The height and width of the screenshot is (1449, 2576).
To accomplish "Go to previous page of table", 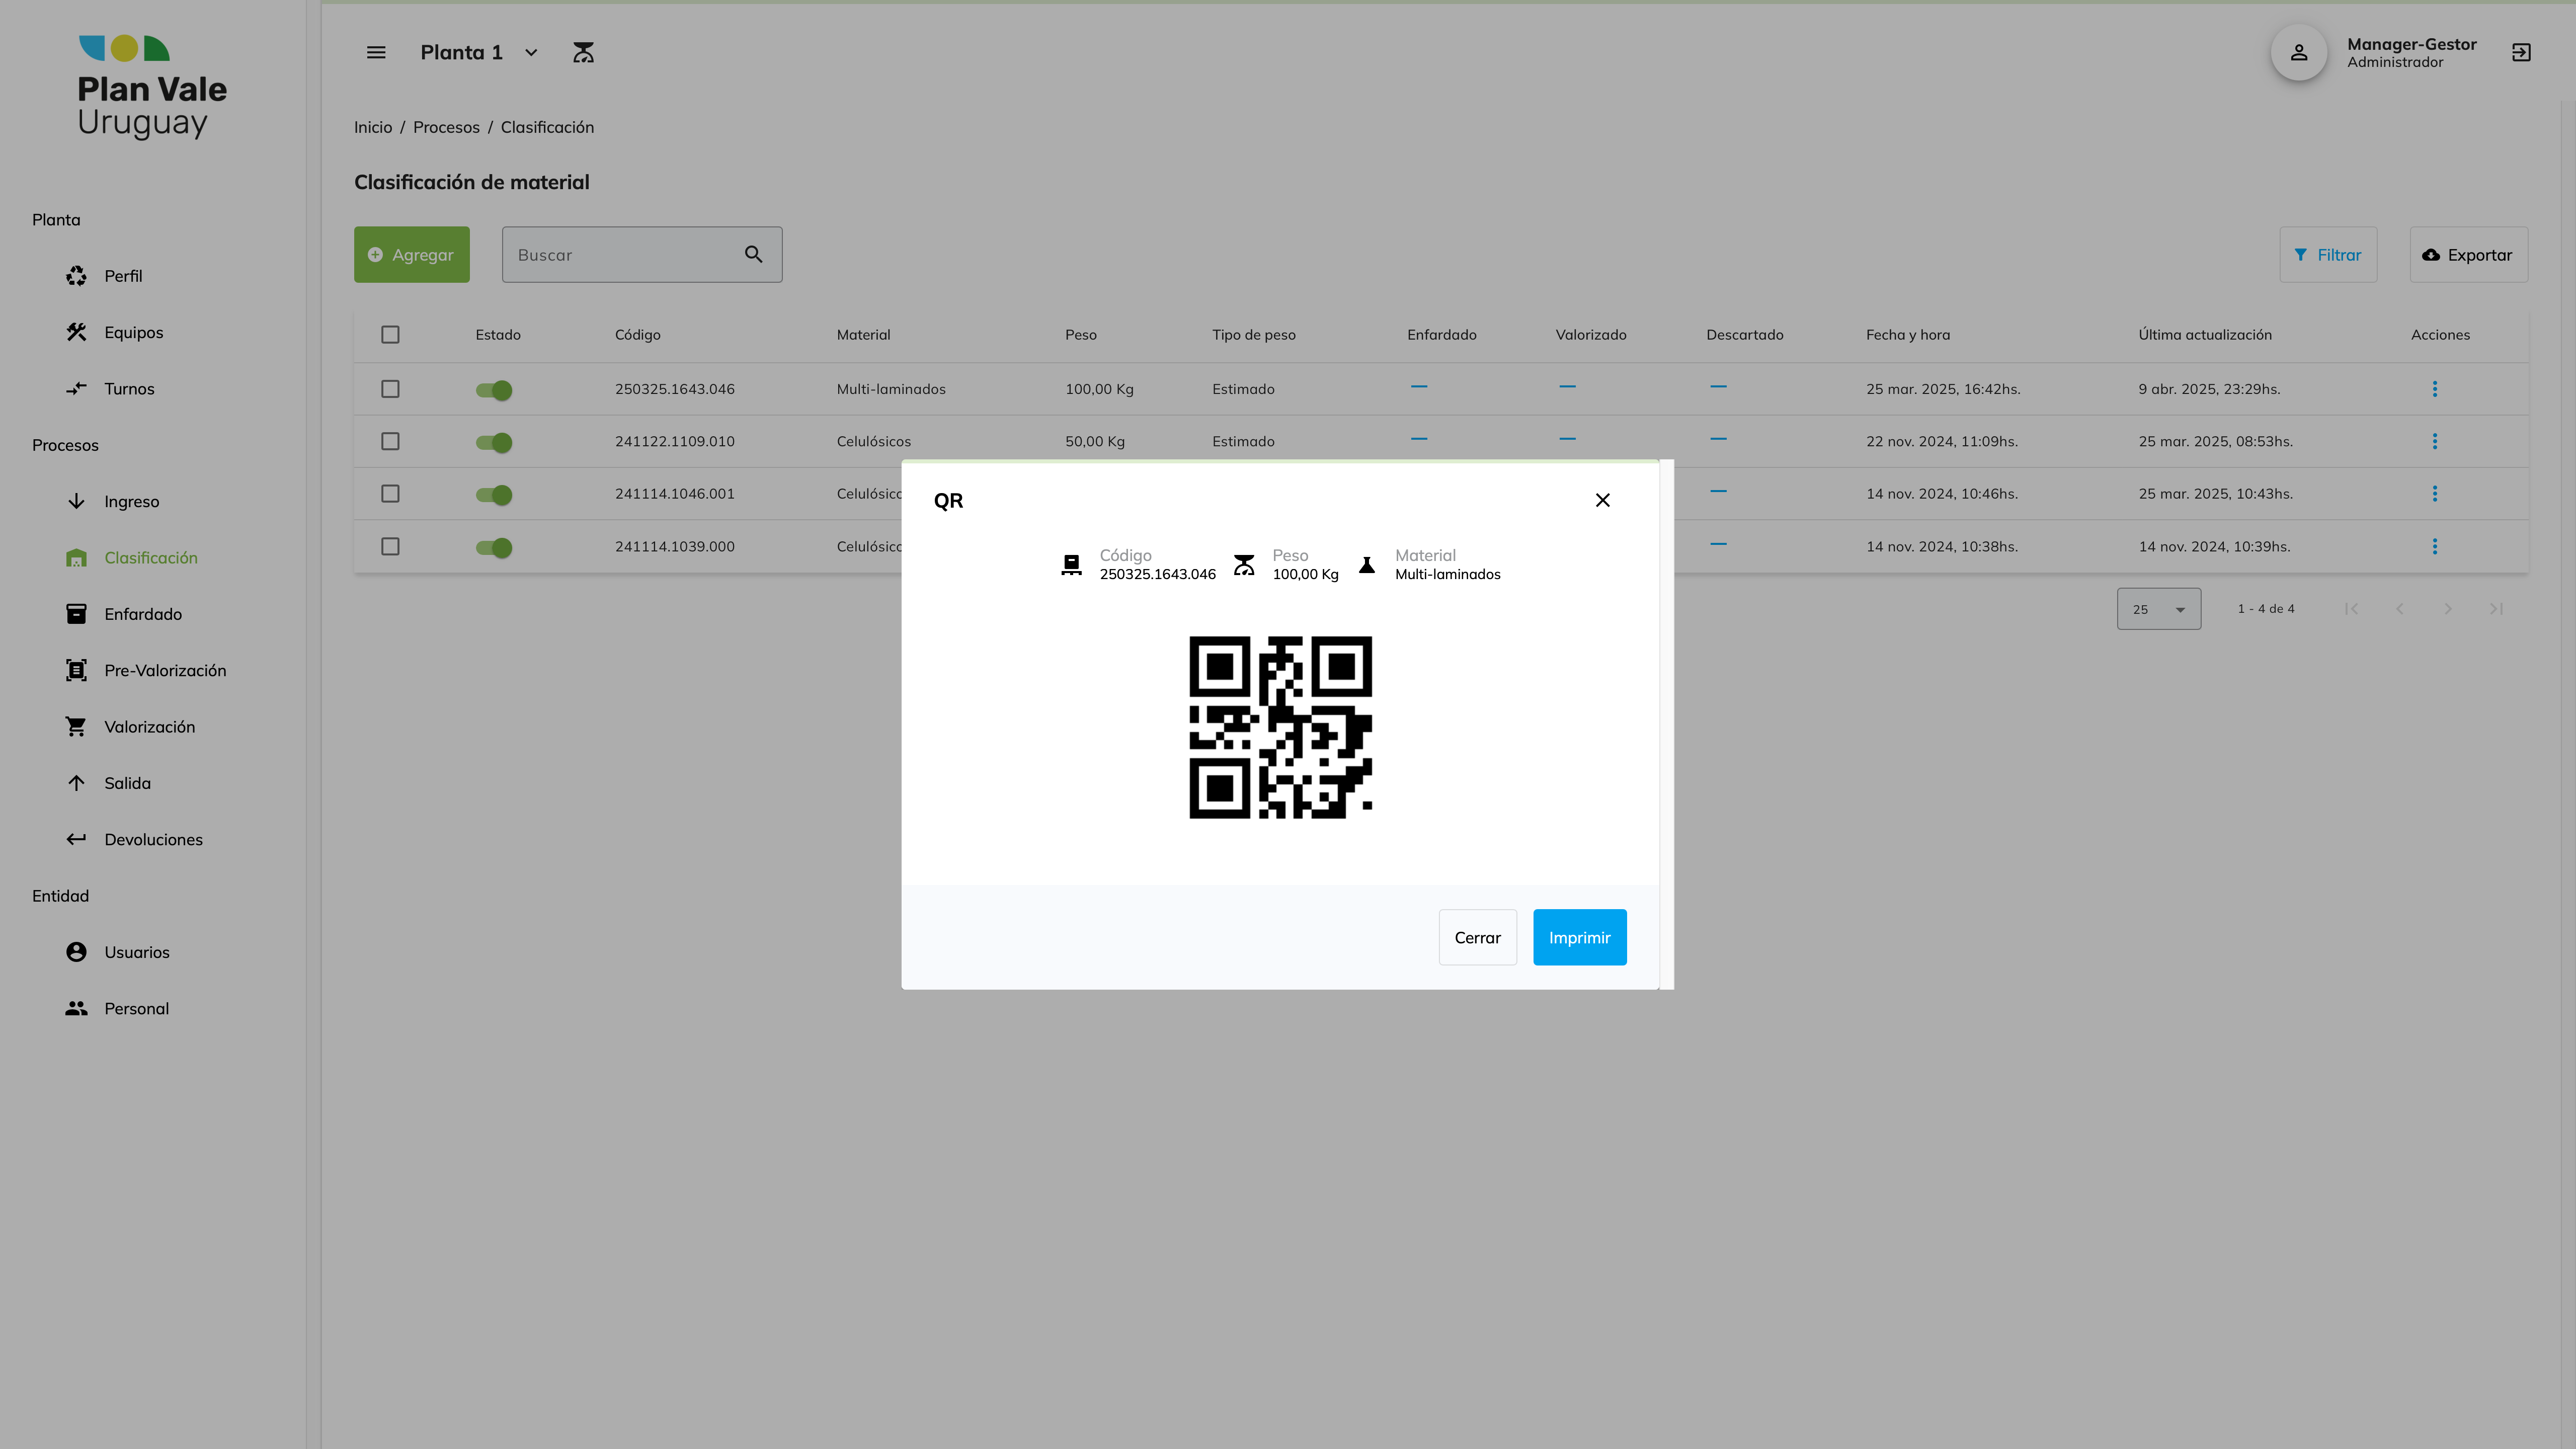I will (2399, 609).
